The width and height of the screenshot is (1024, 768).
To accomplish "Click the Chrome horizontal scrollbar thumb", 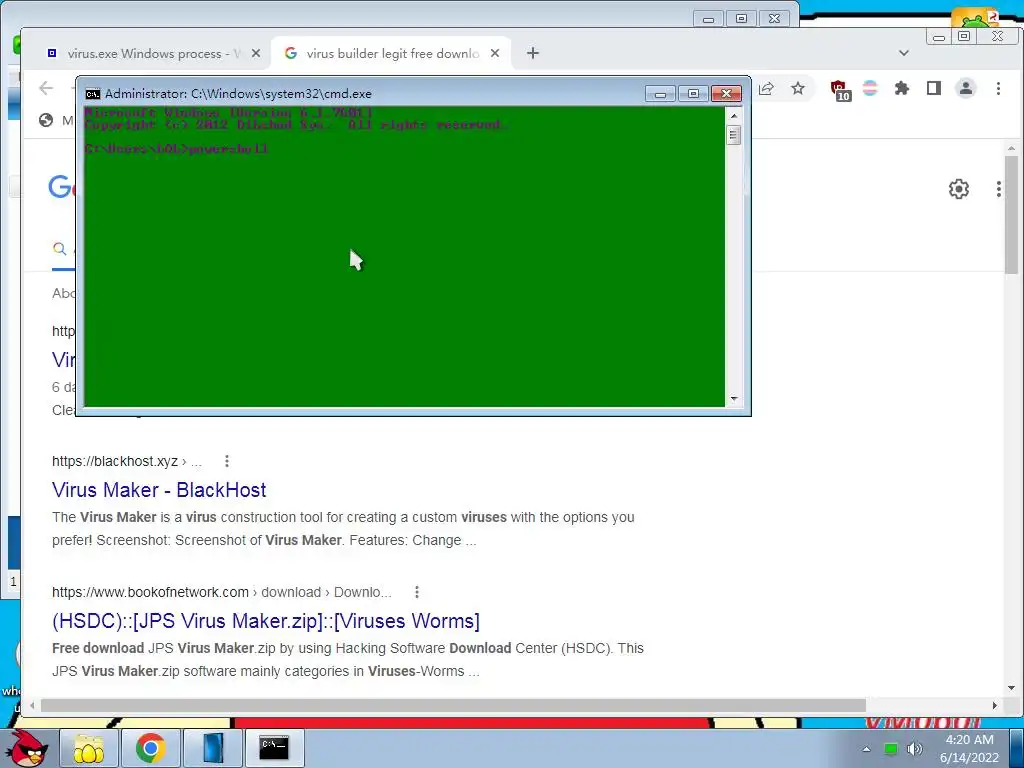I will pyautogui.click(x=453, y=705).
